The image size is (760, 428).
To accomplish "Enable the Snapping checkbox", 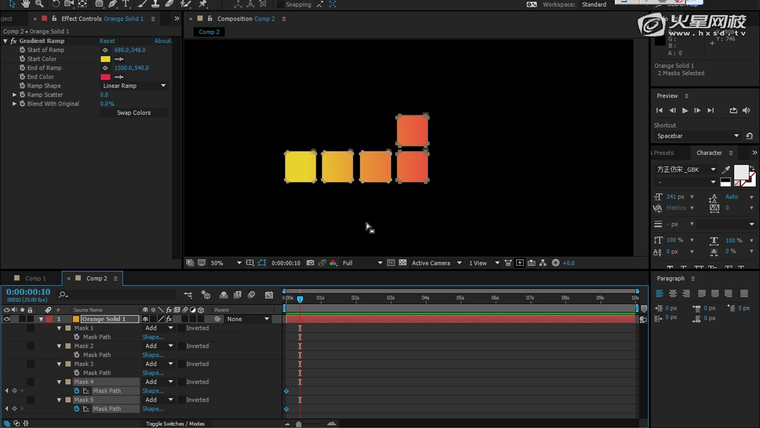I will [281, 4].
